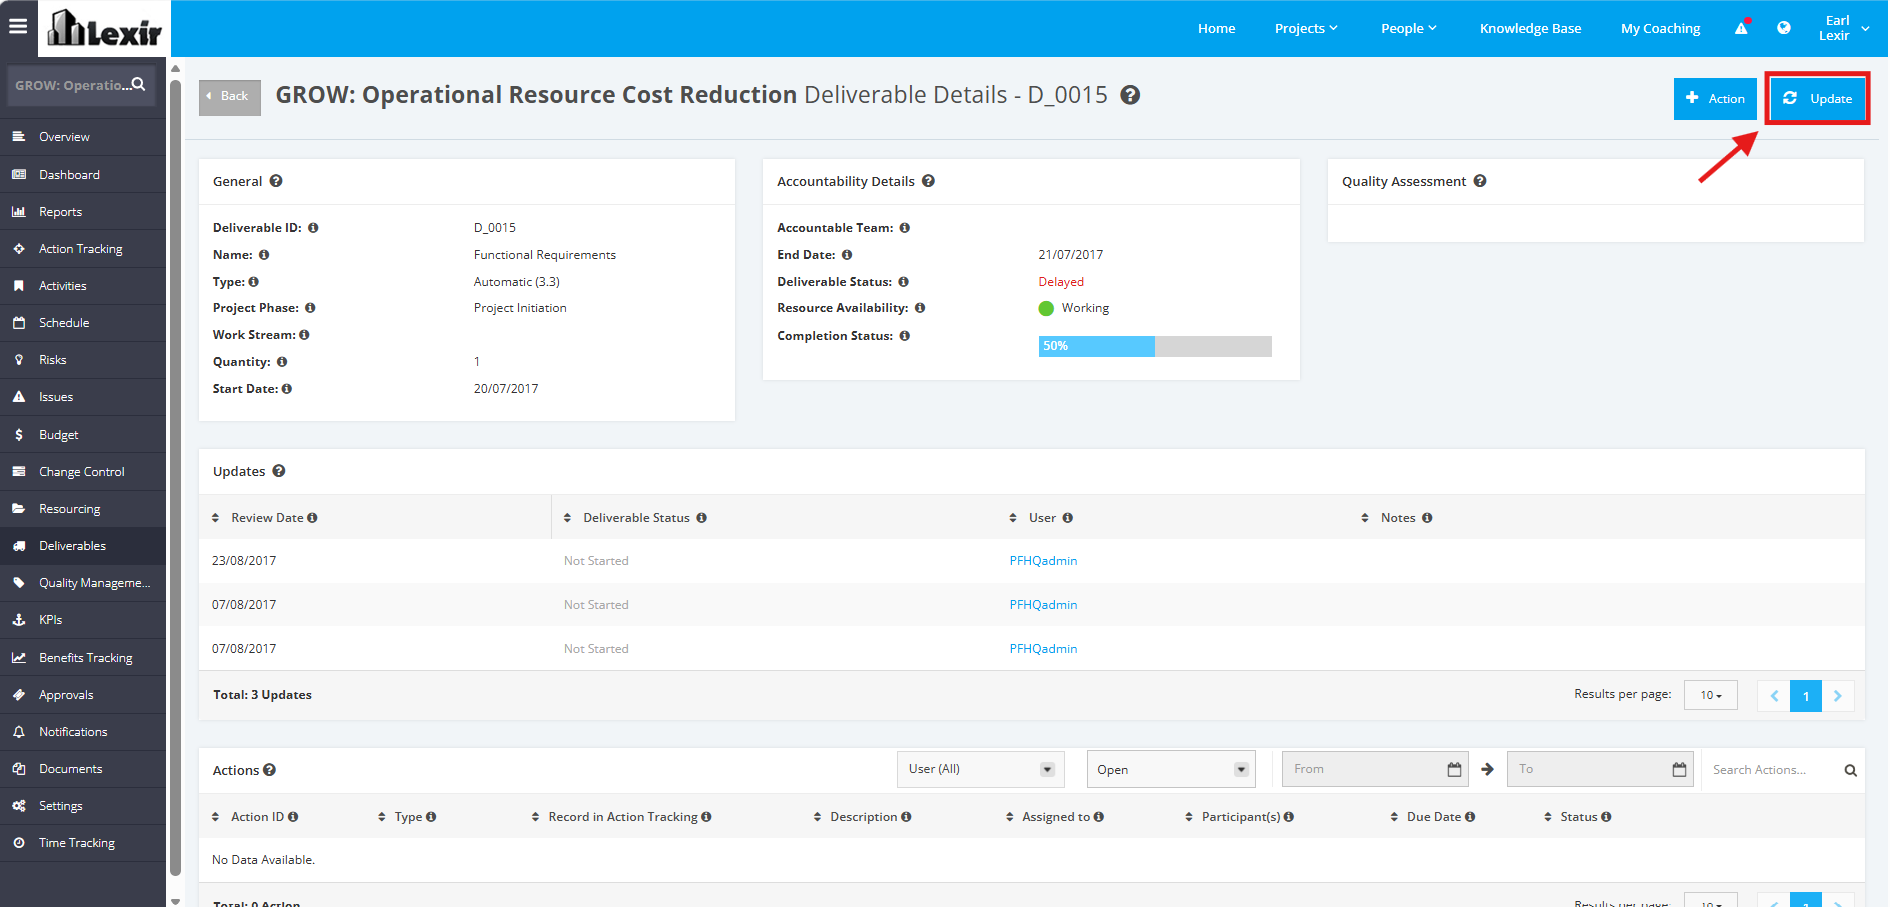Screen dimensions: 1890x907
Task: Open My Coaching in top navigation
Action: (1661, 28)
